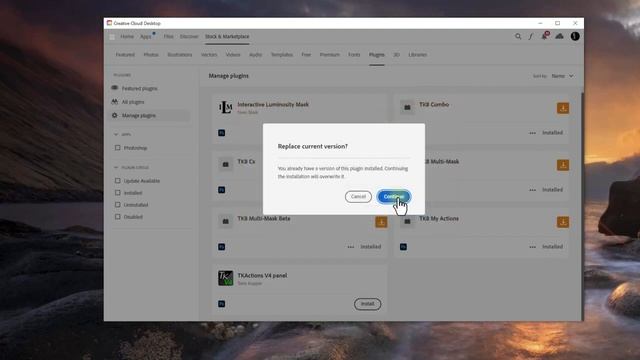Click the TK8 Multi-Mask Beta orange update icon

coord(381,222)
